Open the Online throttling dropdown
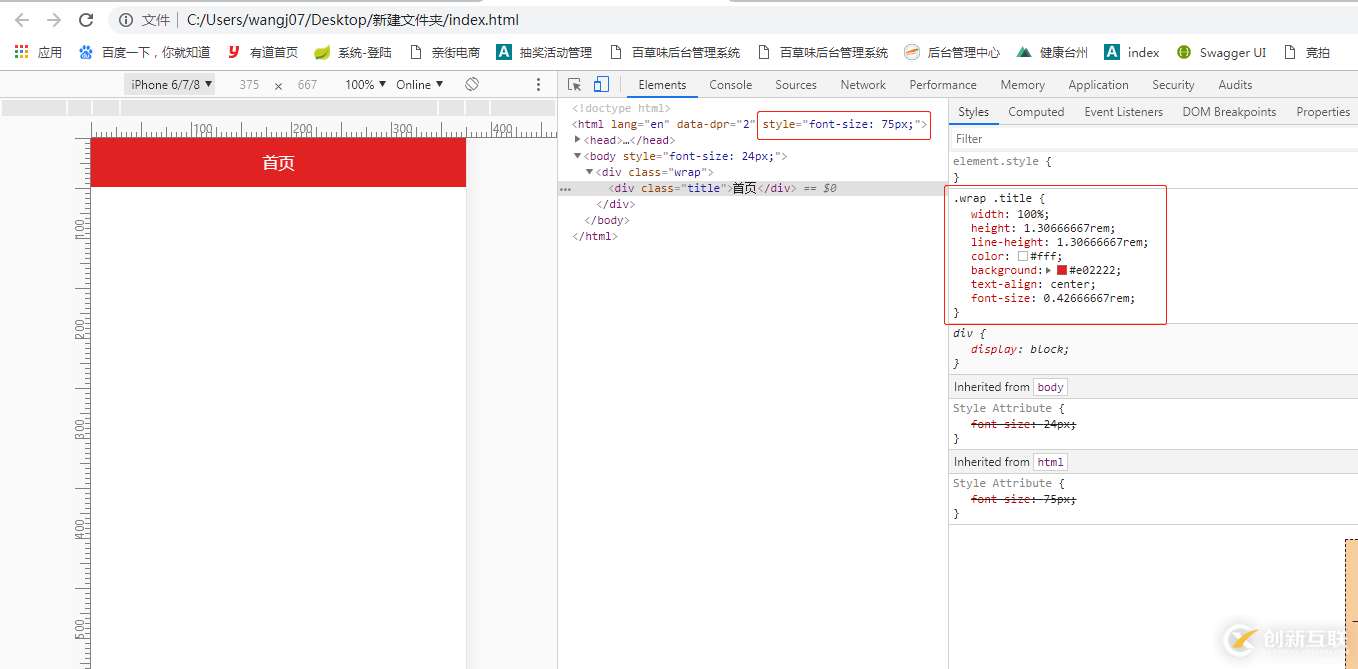Screen dimensions: 1358x669 (419, 85)
